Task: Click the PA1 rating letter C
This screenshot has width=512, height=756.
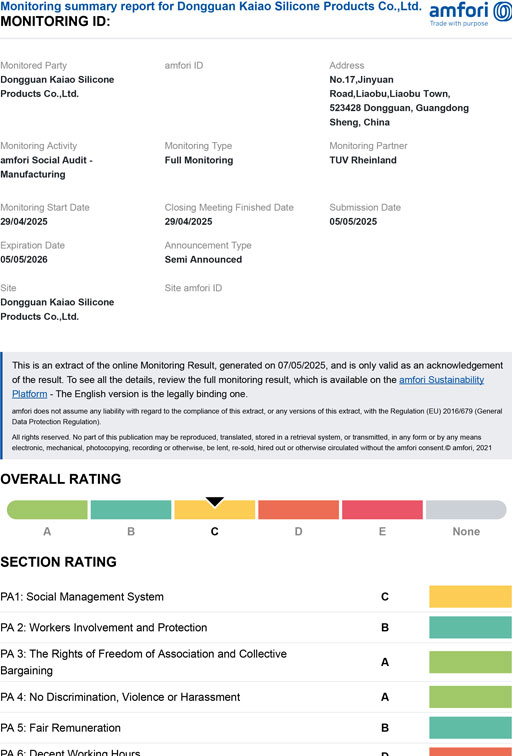Action: pyautogui.click(x=385, y=597)
